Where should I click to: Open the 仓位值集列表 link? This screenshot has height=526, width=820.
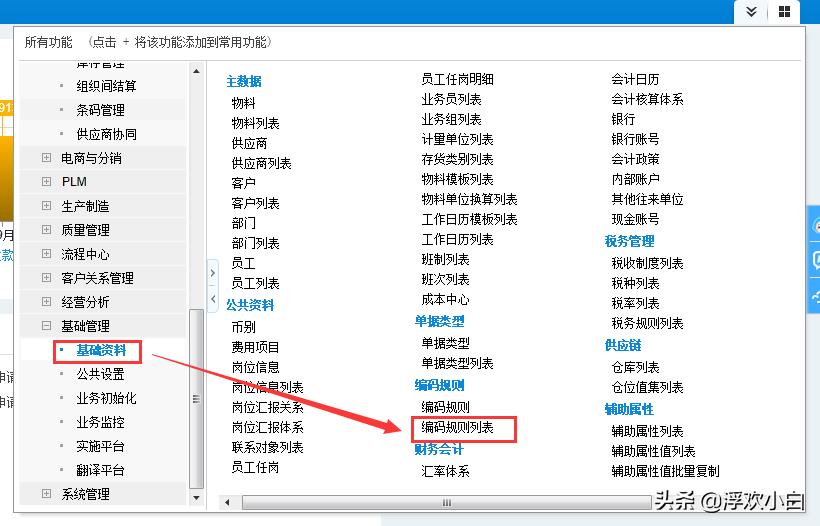(x=647, y=387)
